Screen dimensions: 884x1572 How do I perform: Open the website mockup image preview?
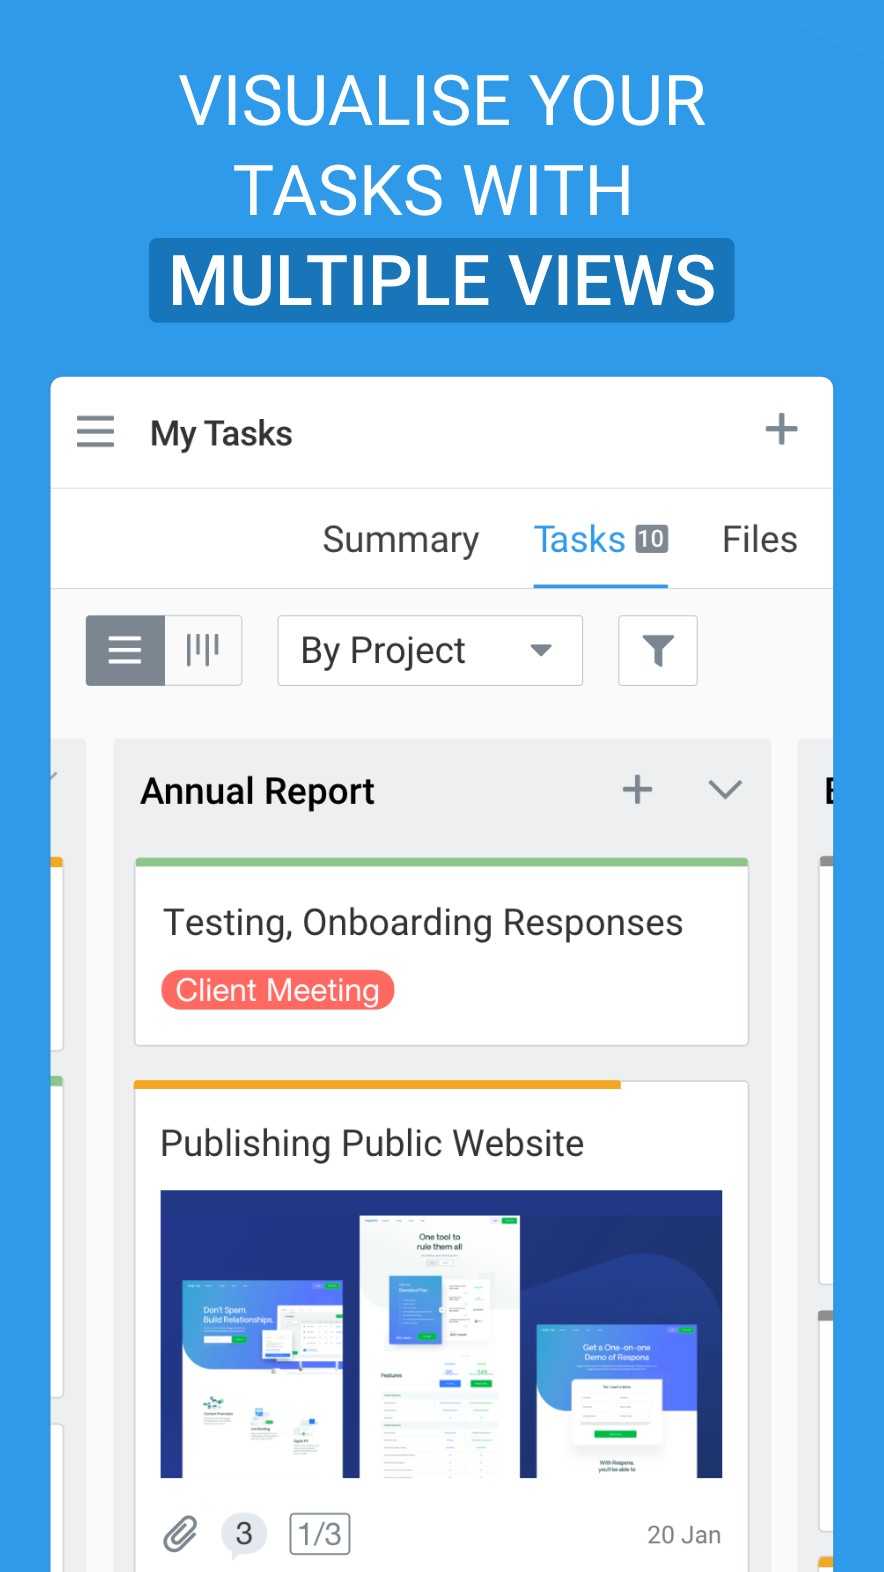click(x=441, y=1333)
